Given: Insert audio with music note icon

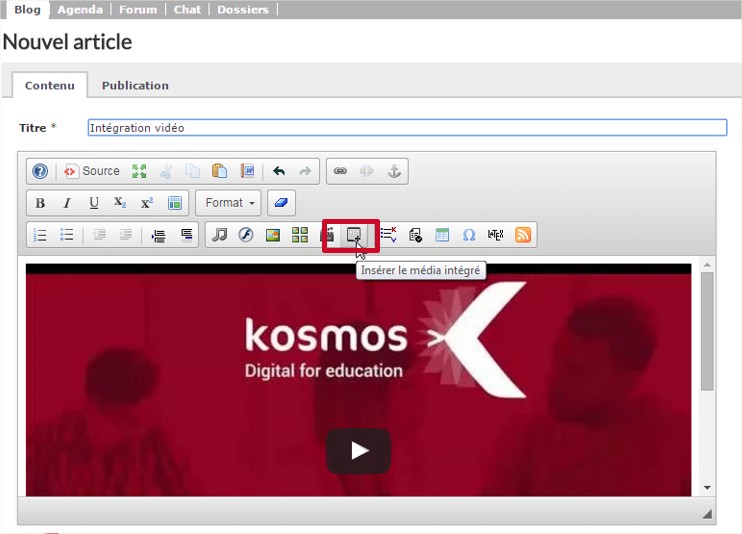Looking at the screenshot, I should coord(219,235).
